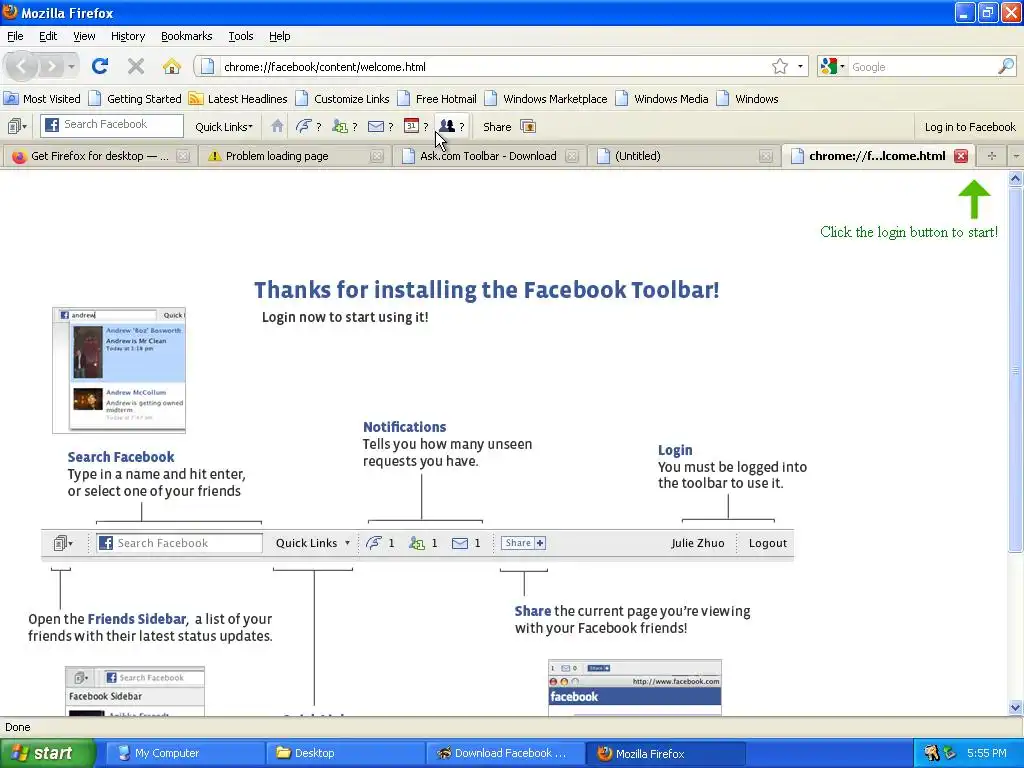Screen dimensions: 1024x768
Task: Click the Facebook page preview thumbnail
Action: point(635,687)
